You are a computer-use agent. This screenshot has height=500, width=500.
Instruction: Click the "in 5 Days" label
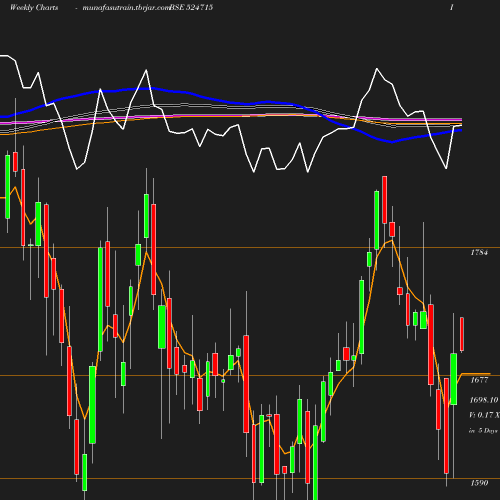tap(483, 431)
